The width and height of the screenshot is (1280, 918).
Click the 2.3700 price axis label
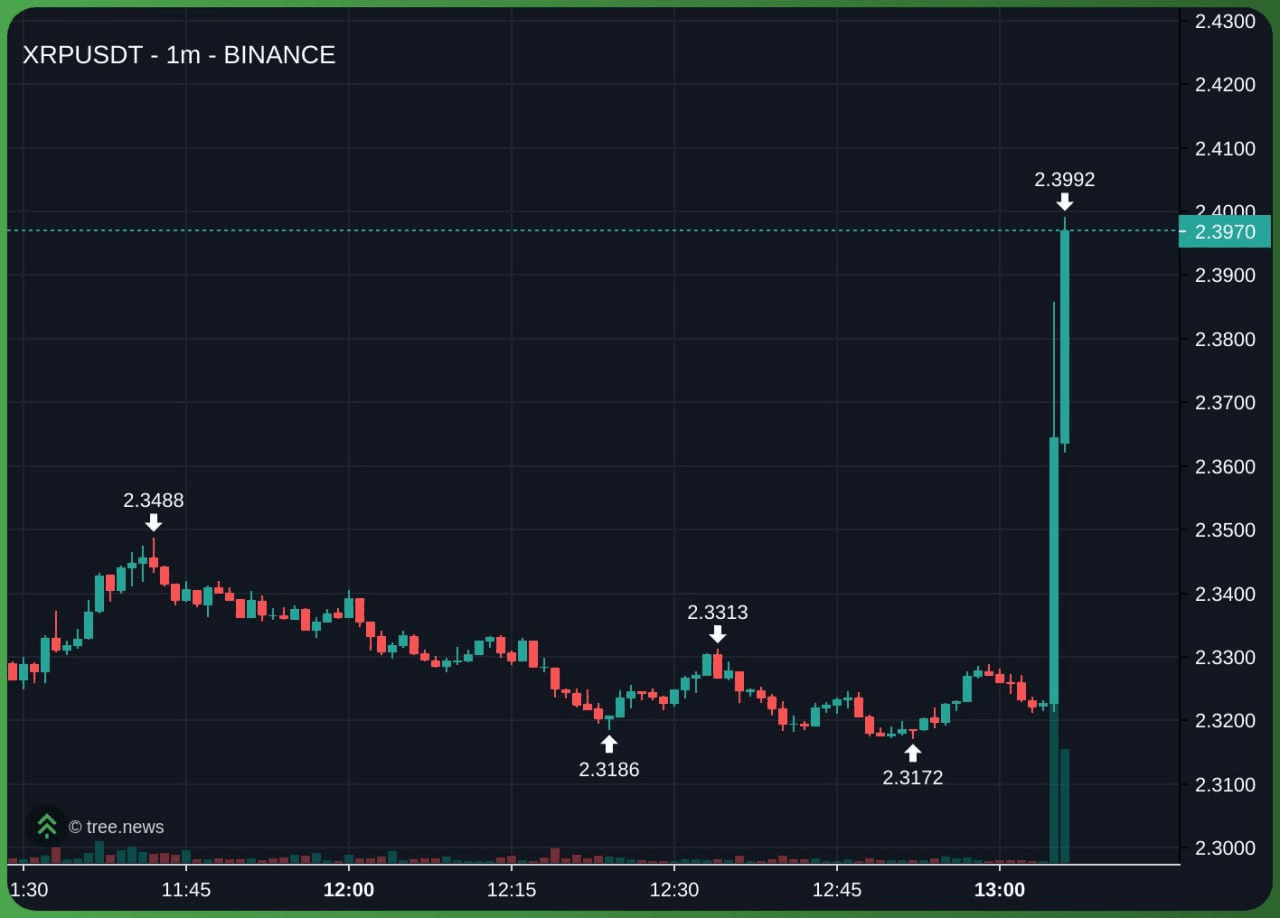coord(1225,403)
